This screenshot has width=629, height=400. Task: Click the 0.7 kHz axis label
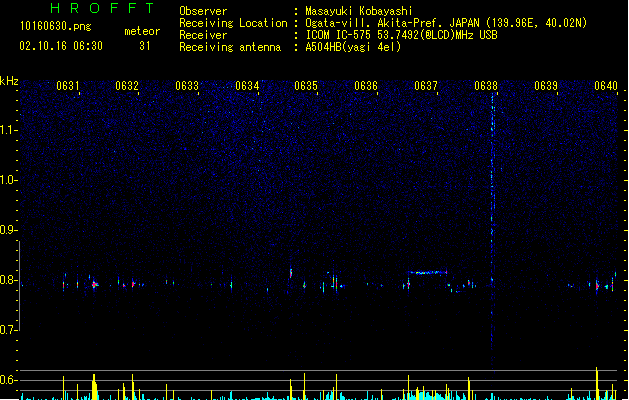click(x=8, y=330)
